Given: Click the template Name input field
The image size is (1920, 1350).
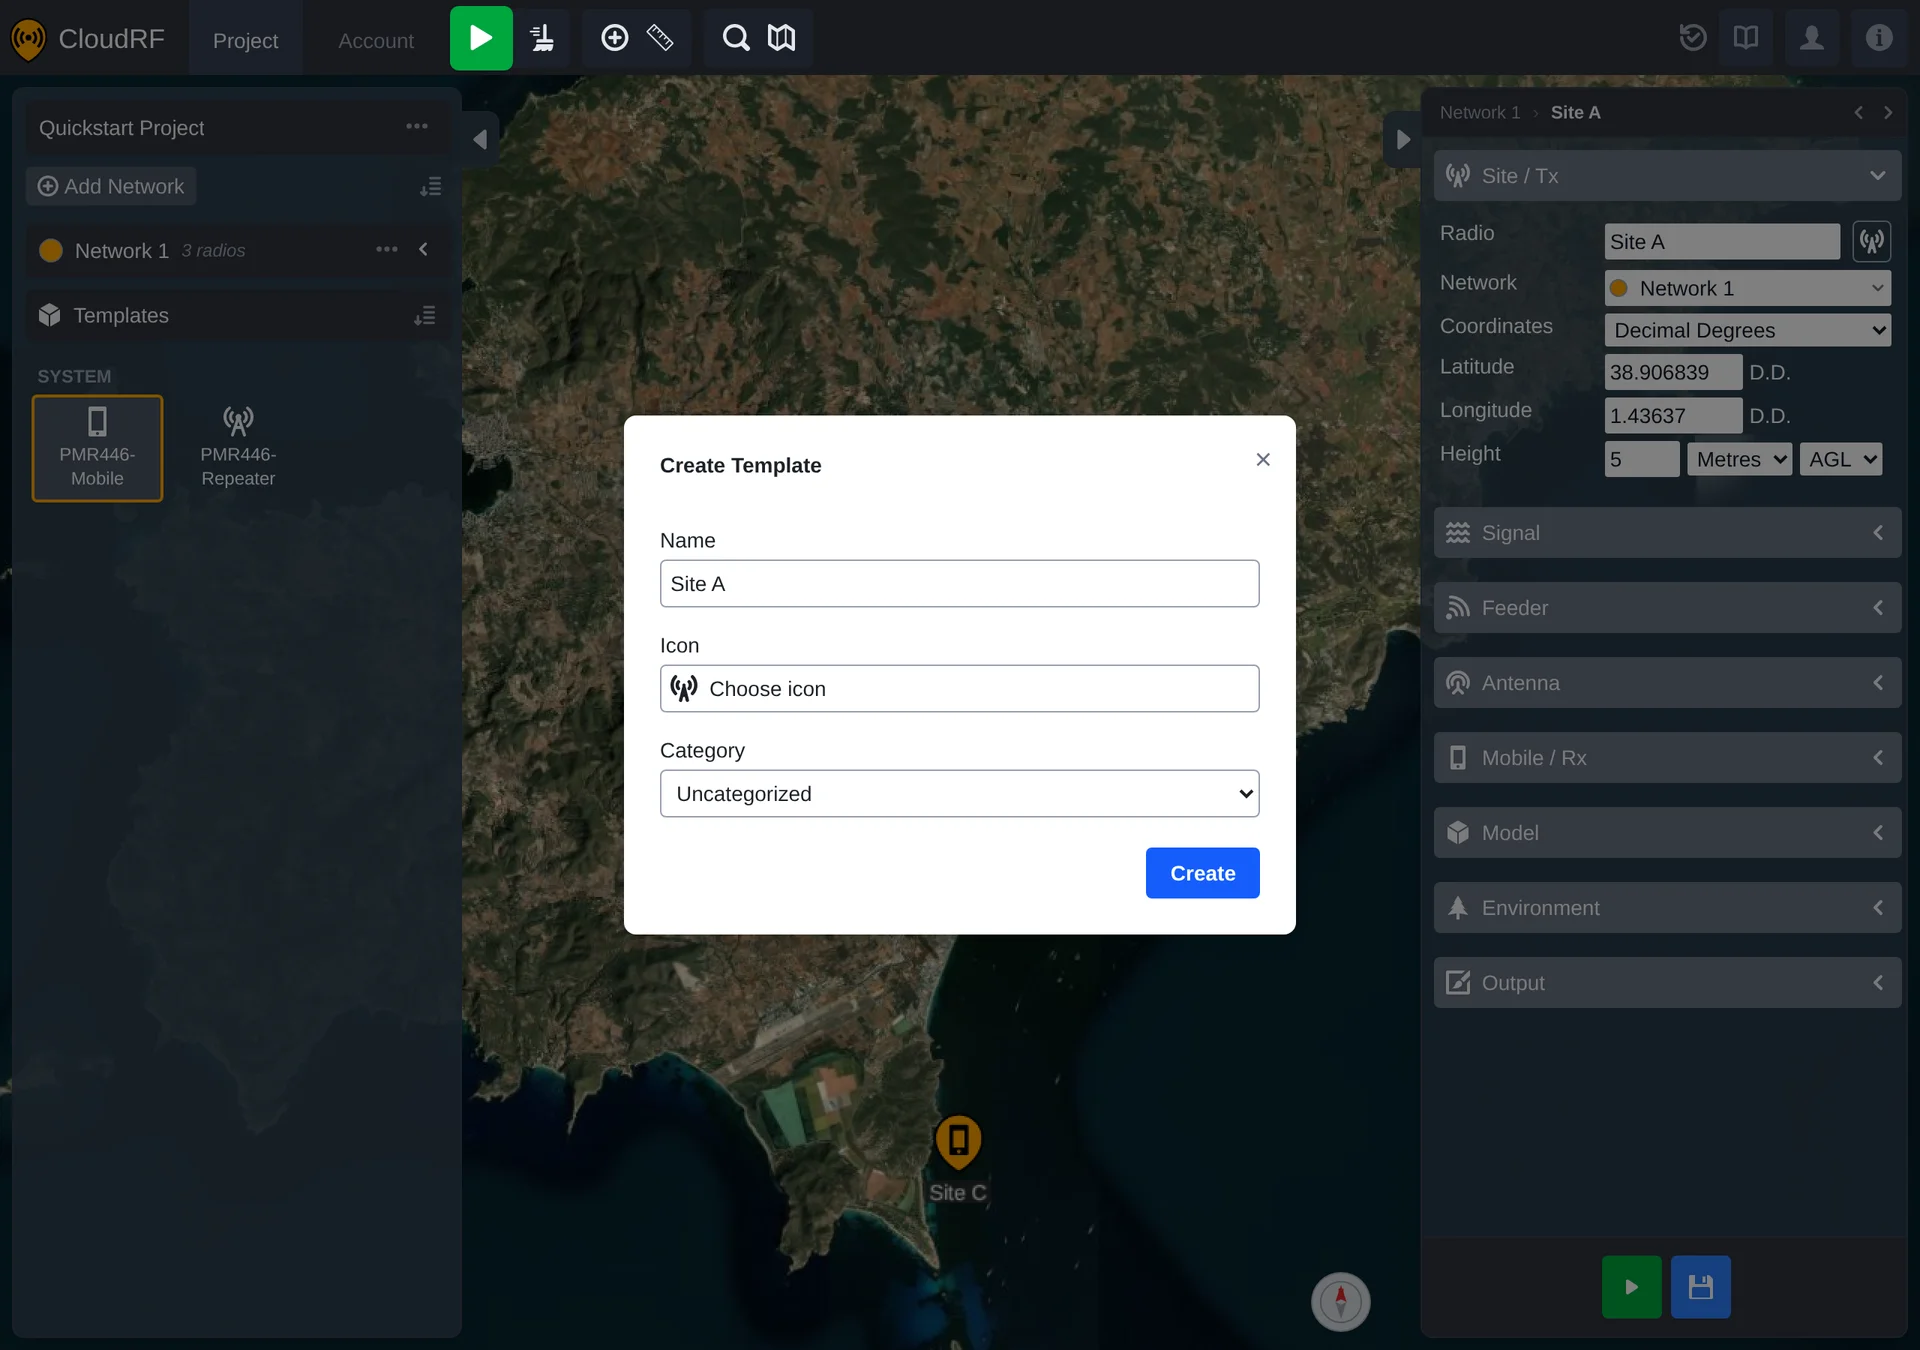Looking at the screenshot, I should click(x=959, y=583).
